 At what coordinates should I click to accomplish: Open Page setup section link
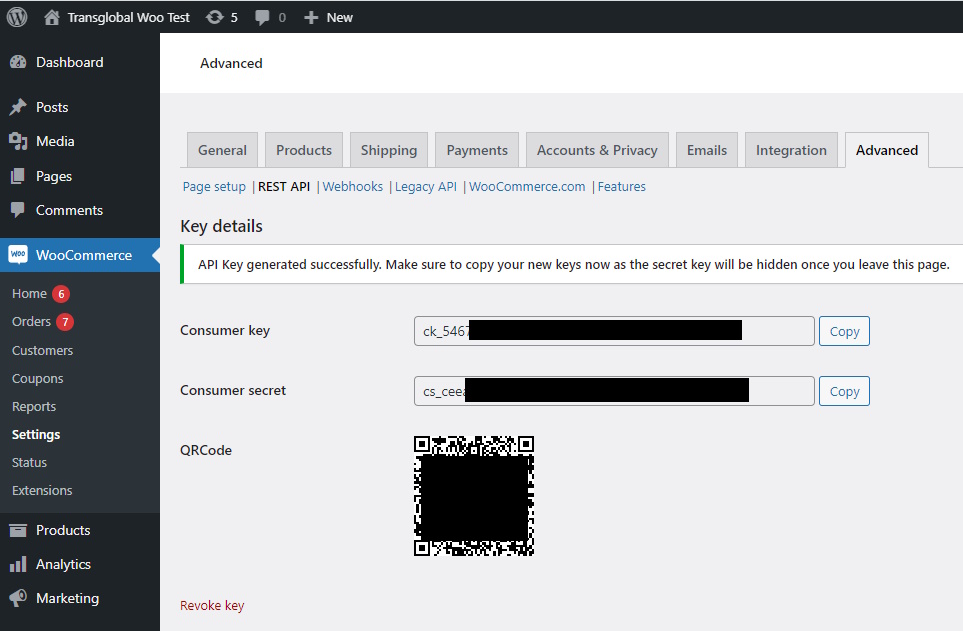tap(214, 187)
